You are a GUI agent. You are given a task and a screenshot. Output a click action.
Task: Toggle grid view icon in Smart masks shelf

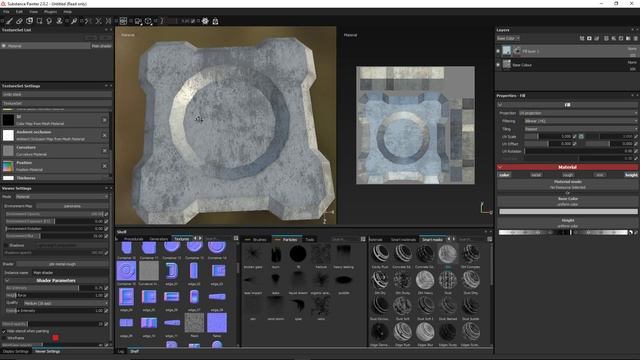489,239
